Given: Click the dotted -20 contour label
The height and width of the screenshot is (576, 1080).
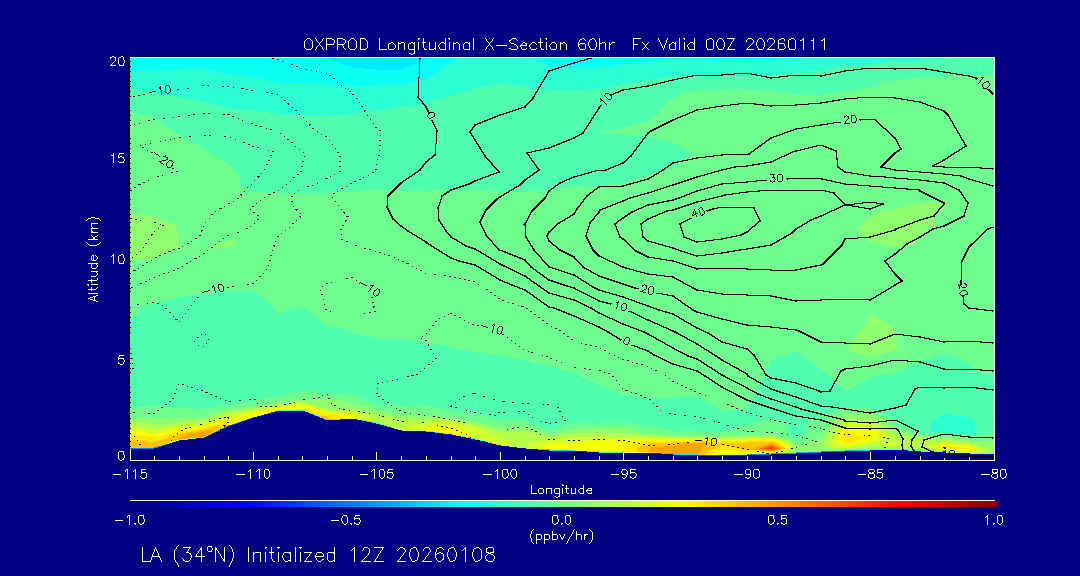Looking at the screenshot, I should tap(165, 160).
